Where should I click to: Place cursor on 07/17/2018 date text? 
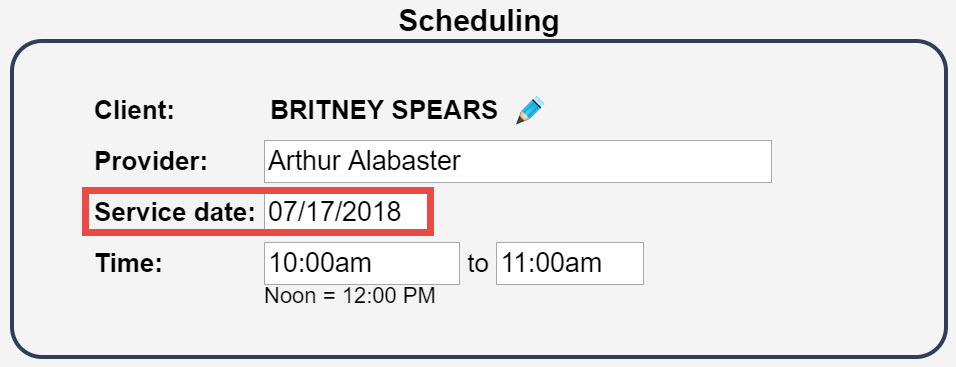click(335, 212)
